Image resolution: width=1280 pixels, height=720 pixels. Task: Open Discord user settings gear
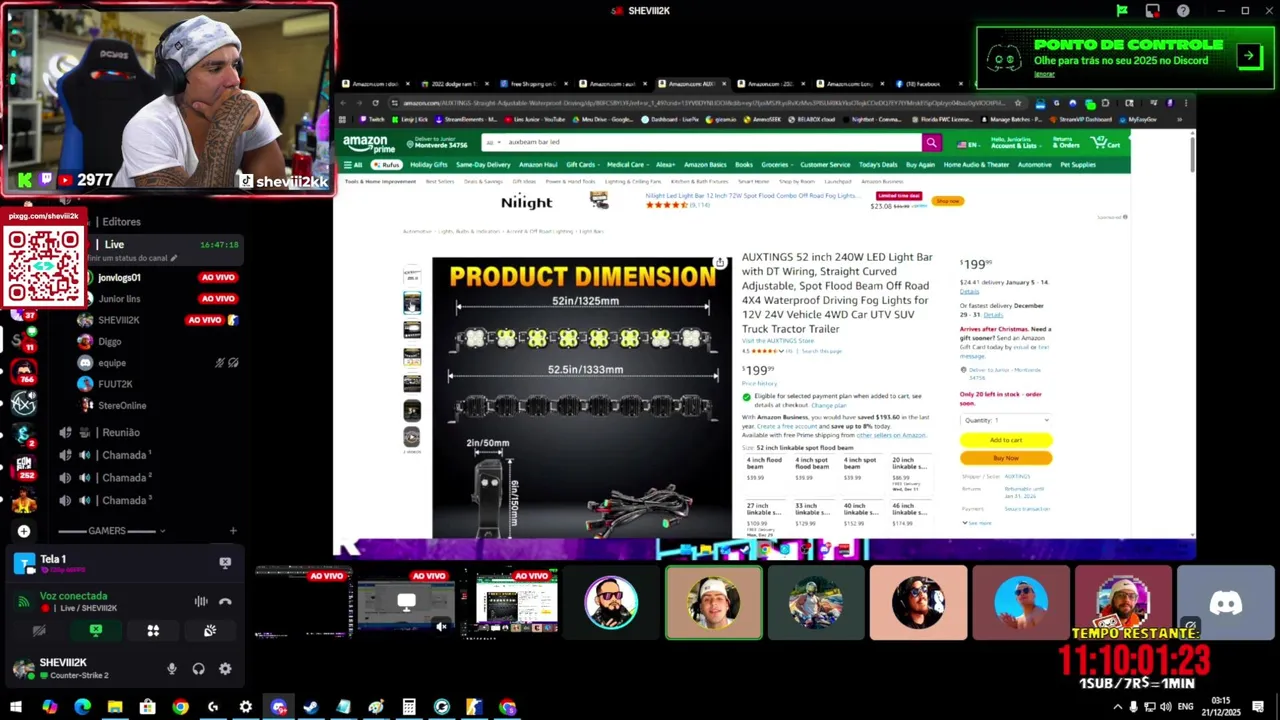pyautogui.click(x=225, y=669)
